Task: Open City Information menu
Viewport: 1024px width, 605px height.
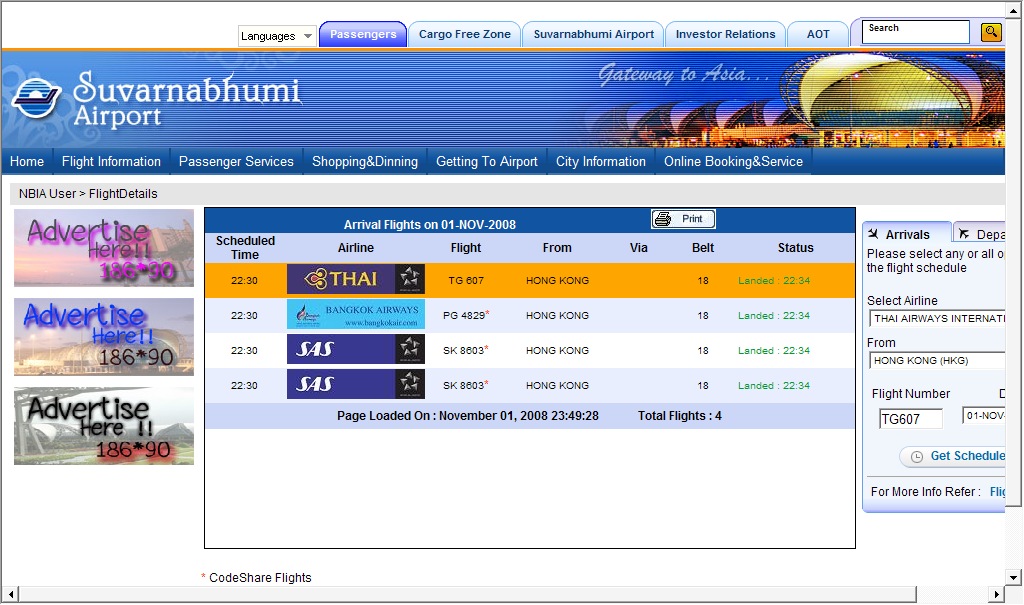Action: tap(601, 161)
